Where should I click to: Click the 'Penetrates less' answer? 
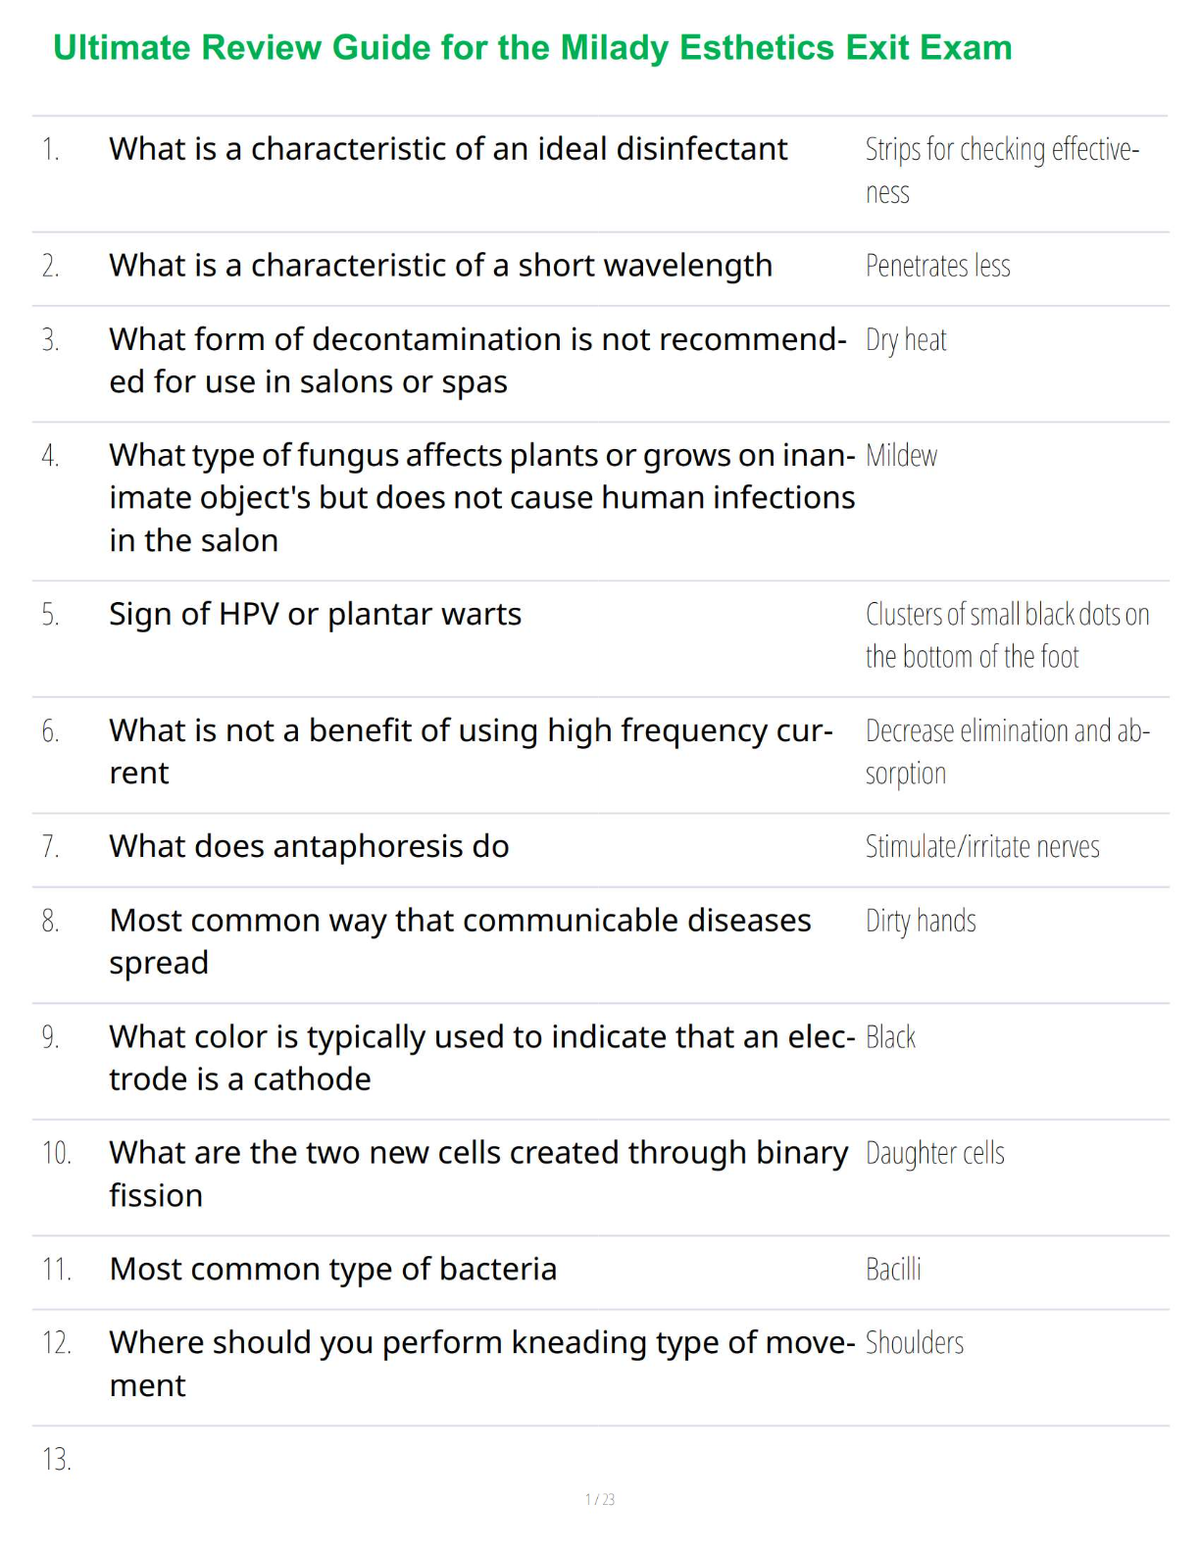938,265
